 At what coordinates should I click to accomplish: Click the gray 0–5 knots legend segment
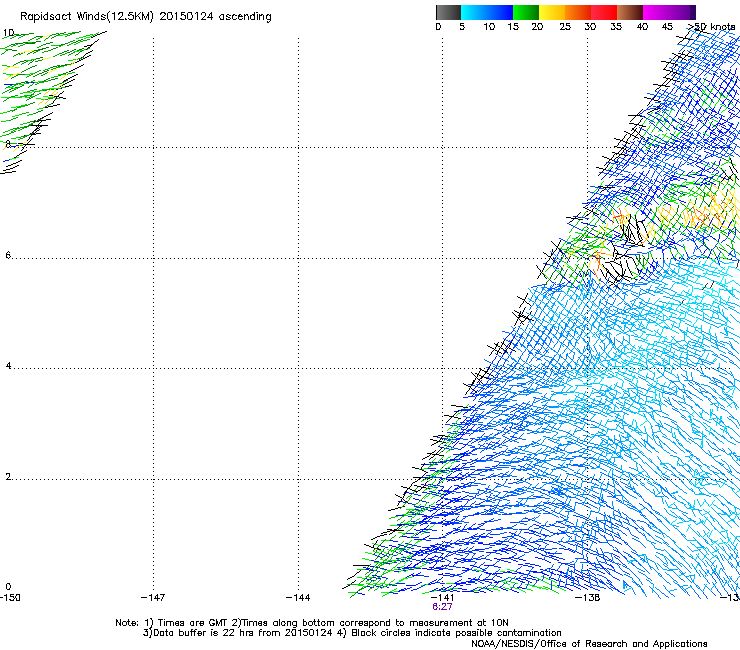448,12
